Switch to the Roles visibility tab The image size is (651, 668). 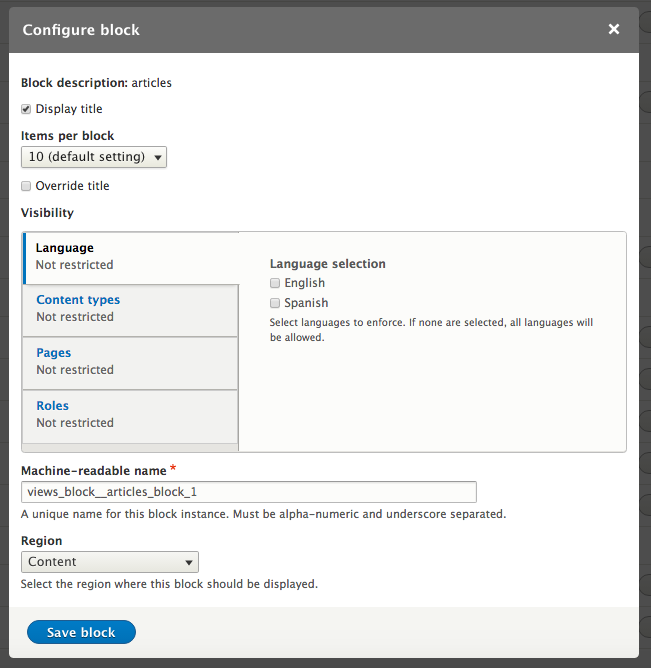point(53,406)
